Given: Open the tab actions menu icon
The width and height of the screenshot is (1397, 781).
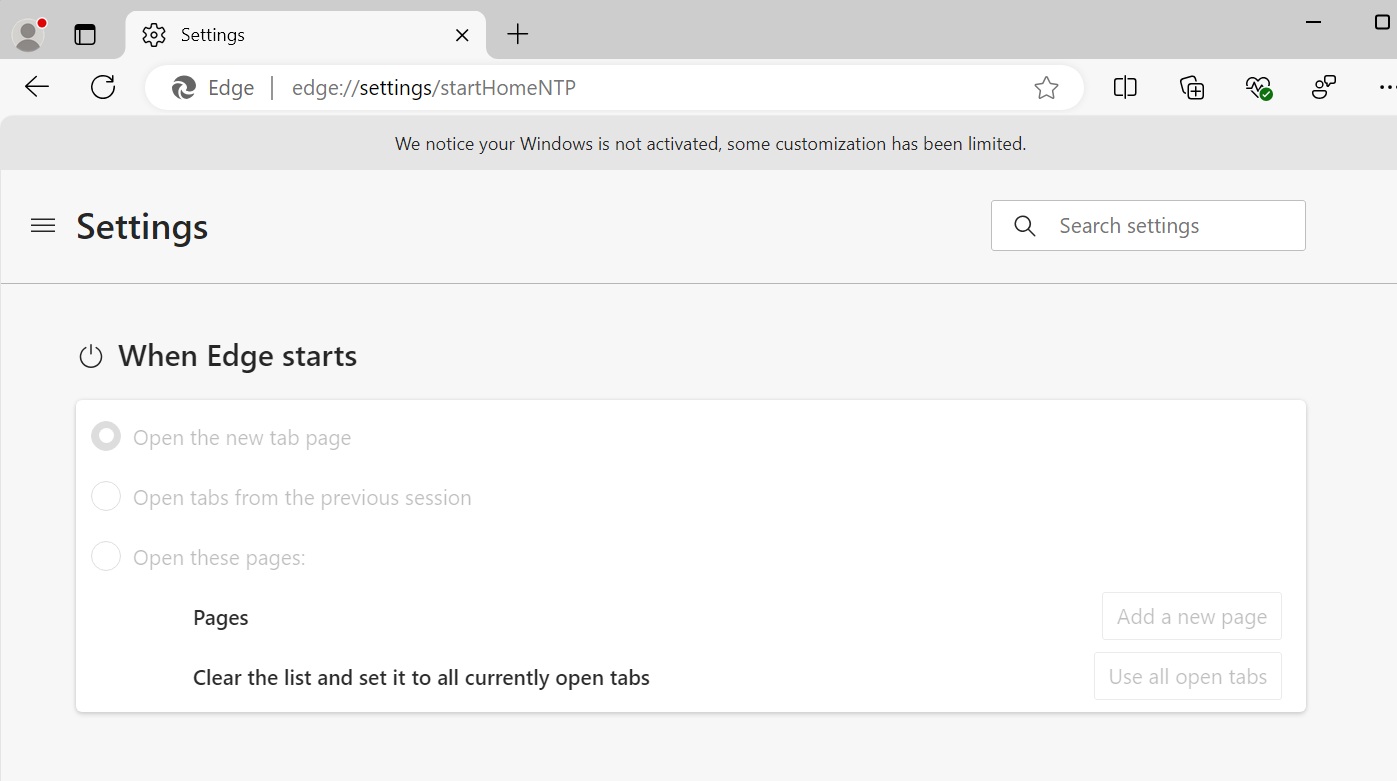Looking at the screenshot, I should (x=86, y=33).
